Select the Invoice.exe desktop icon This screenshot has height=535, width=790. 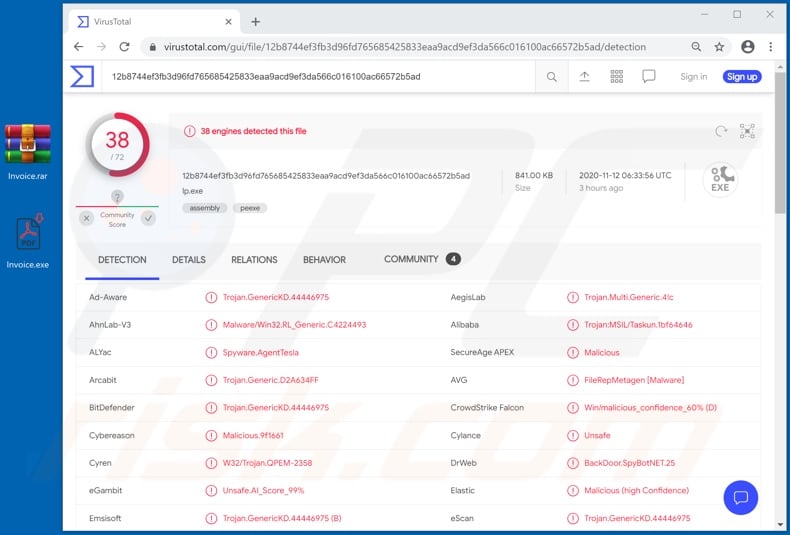[x=28, y=241]
